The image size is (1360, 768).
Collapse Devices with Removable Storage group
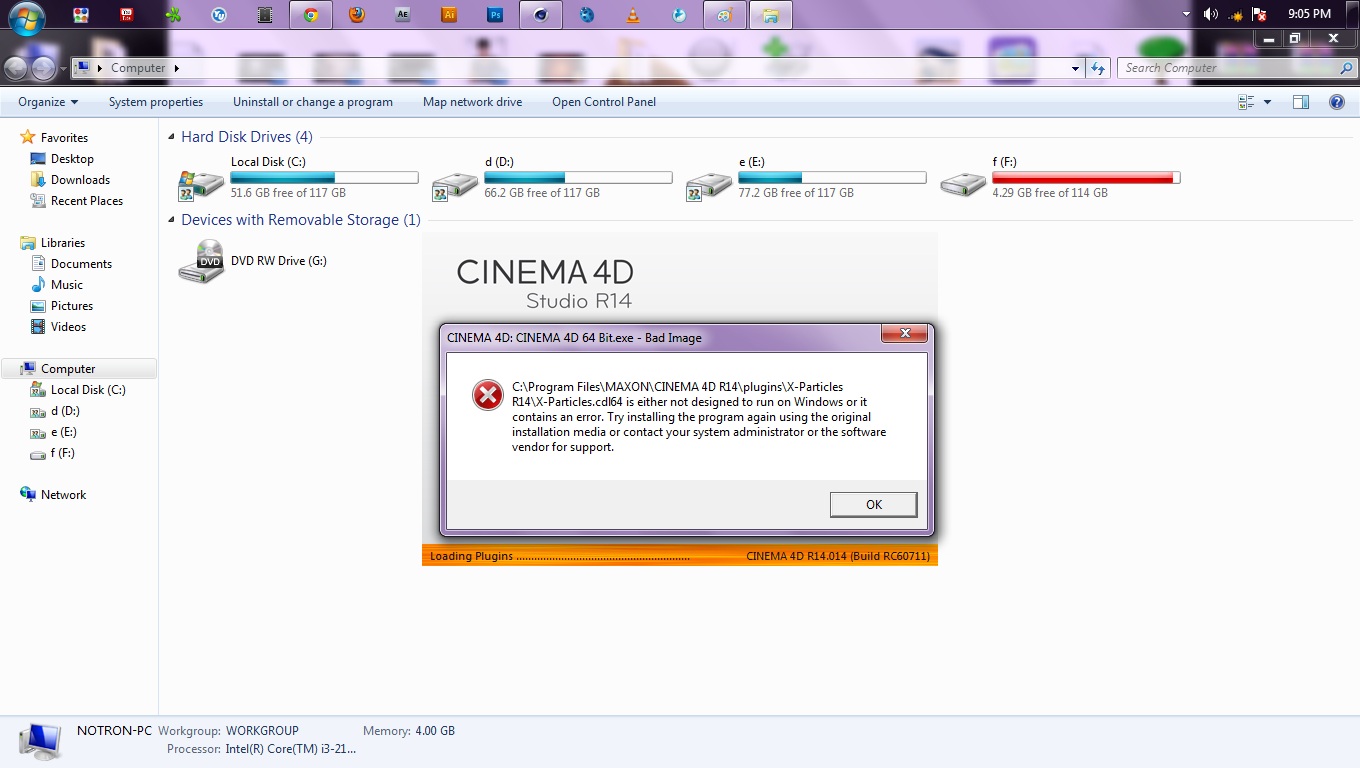point(171,221)
